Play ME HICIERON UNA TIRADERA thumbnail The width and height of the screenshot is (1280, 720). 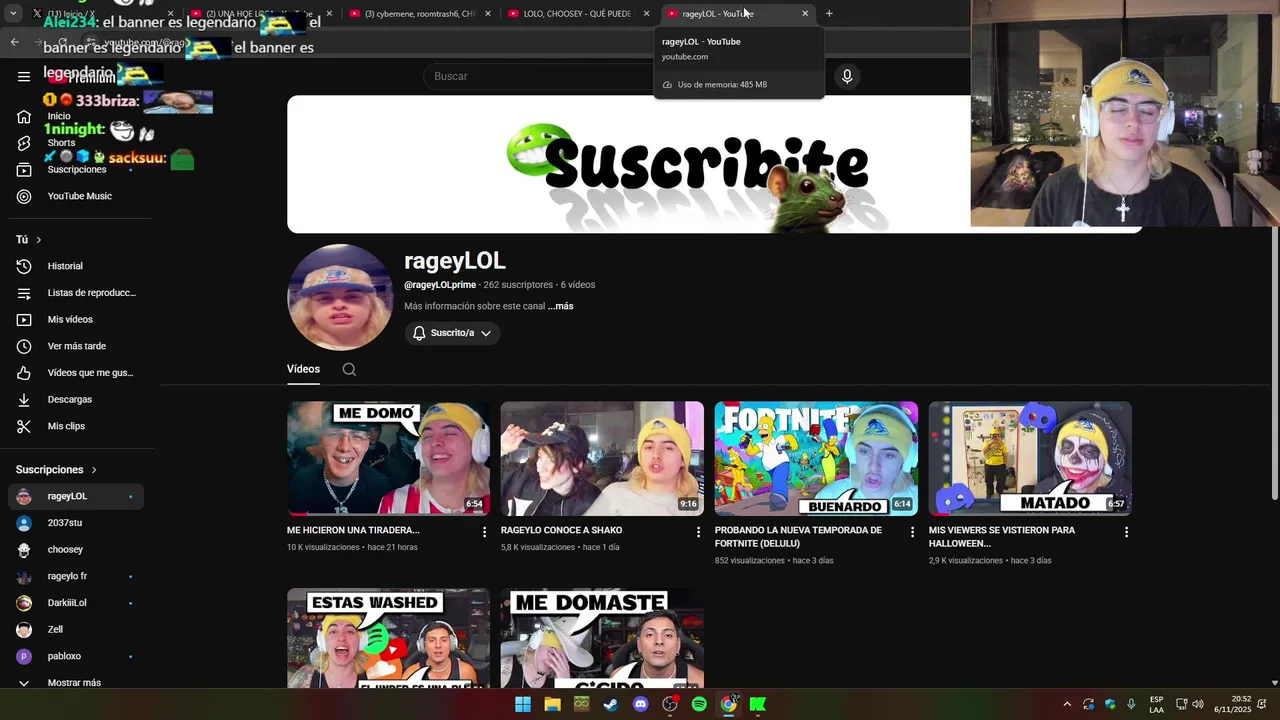pos(388,459)
